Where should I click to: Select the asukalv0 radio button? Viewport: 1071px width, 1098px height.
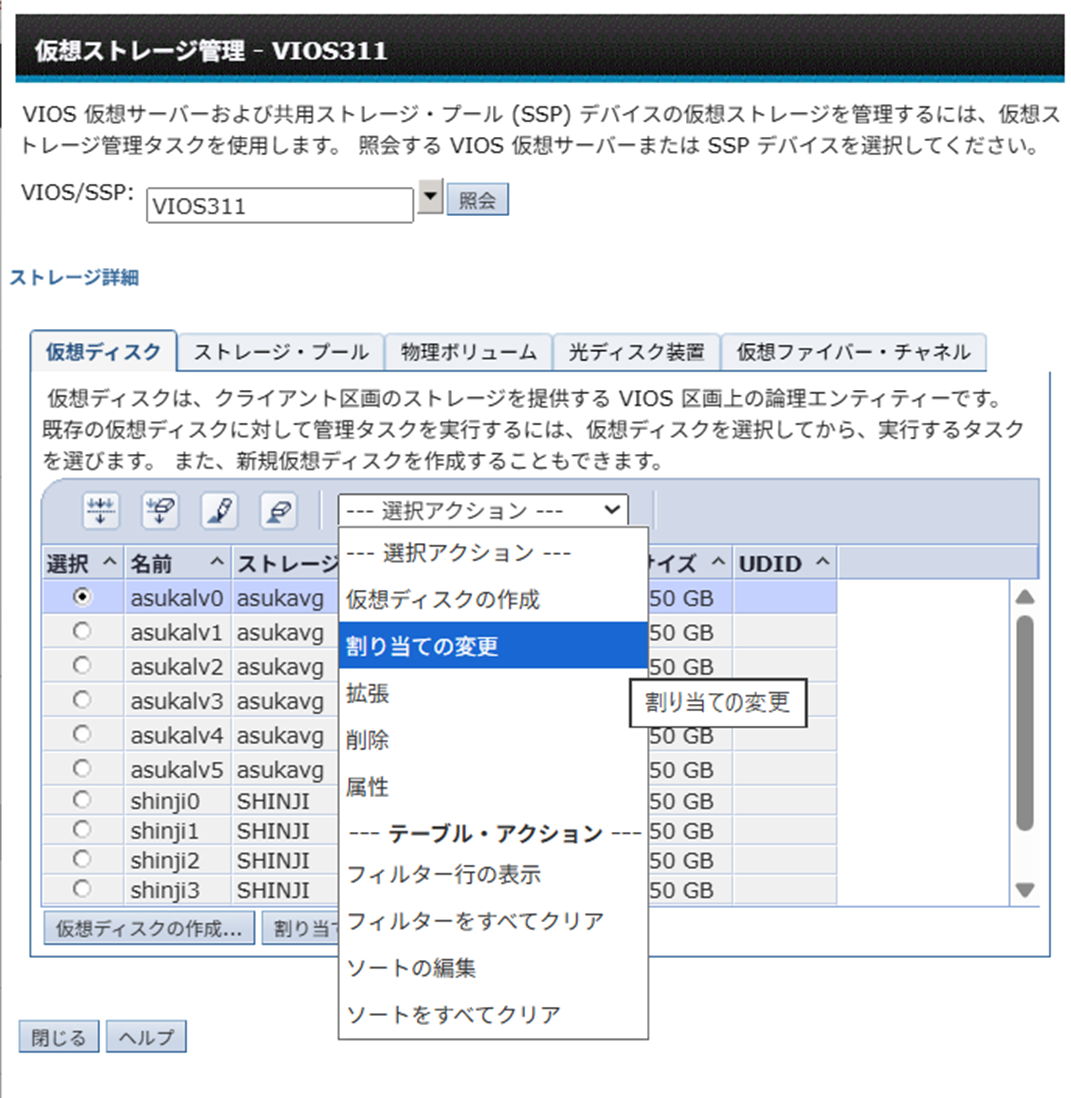pos(82,597)
